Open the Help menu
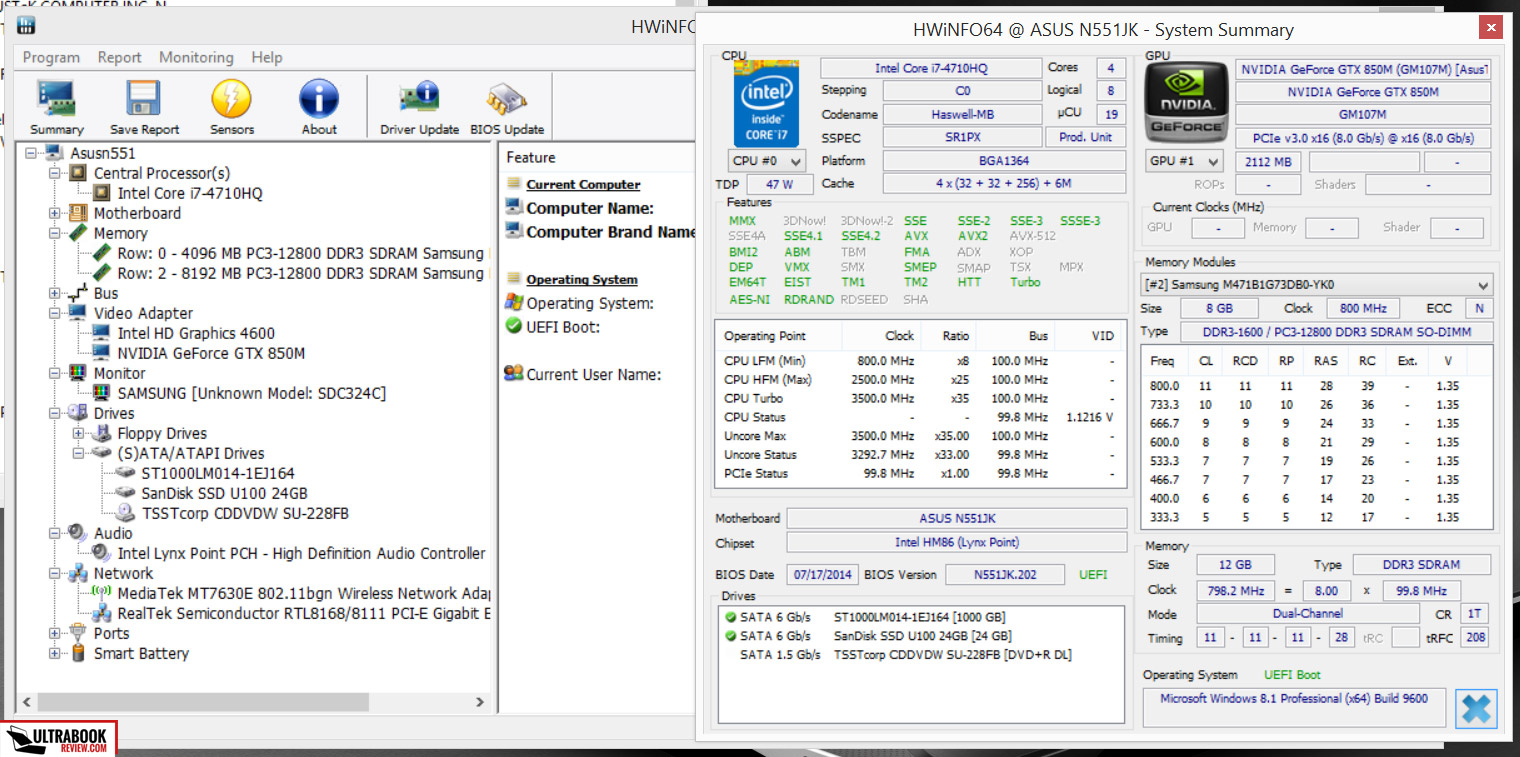Viewport: 1520px width, 757px height. click(267, 57)
